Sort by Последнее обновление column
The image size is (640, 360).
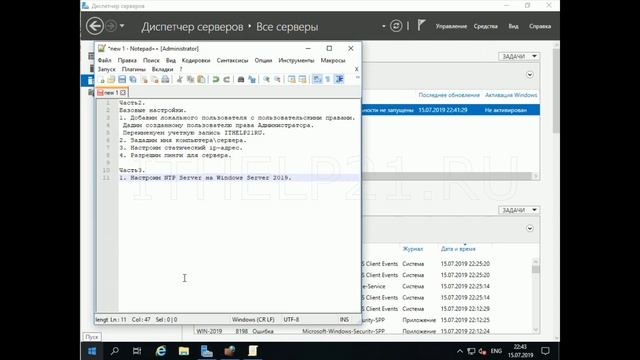449,95
